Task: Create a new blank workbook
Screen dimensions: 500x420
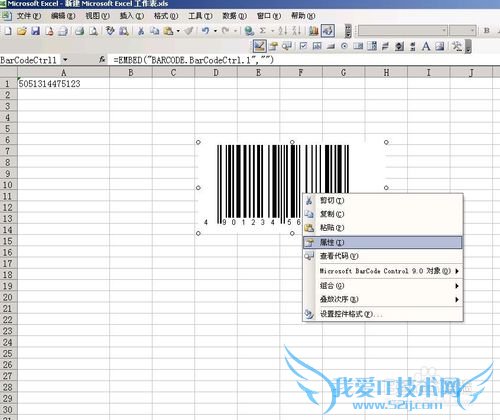Action: 8,31
